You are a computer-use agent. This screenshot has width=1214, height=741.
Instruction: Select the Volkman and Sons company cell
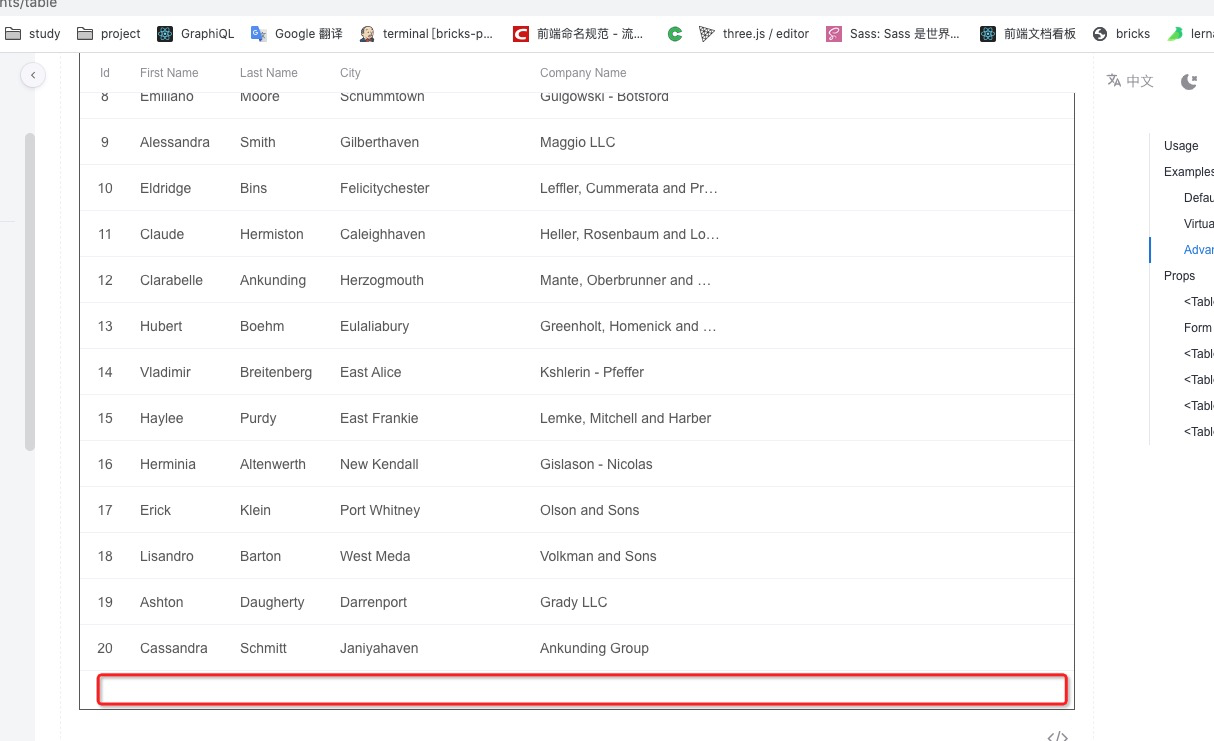pos(598,556)
